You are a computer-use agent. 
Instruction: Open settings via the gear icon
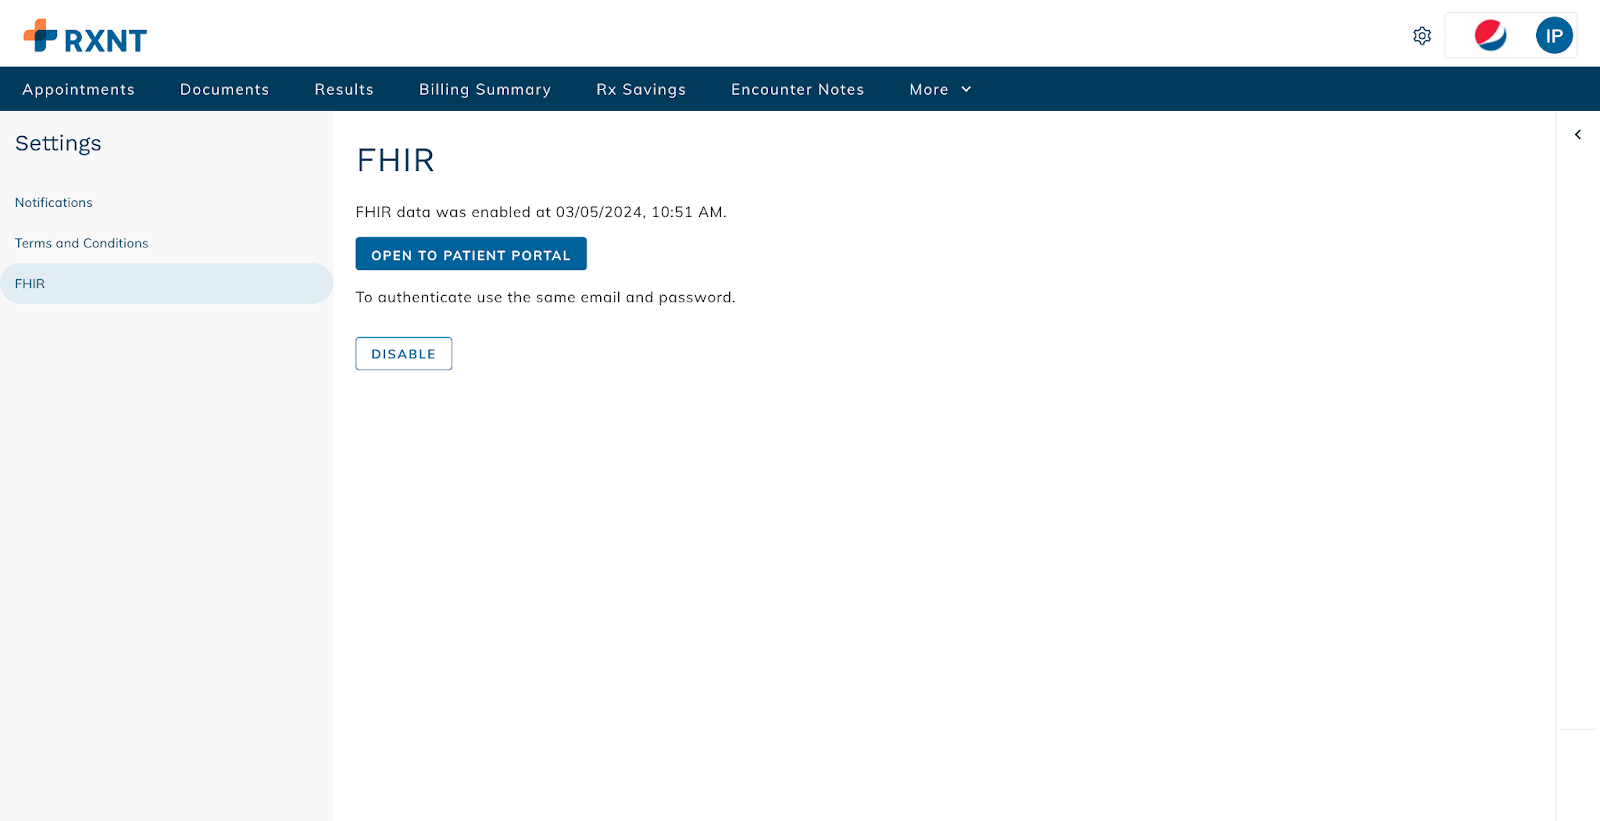point(1422,36)
